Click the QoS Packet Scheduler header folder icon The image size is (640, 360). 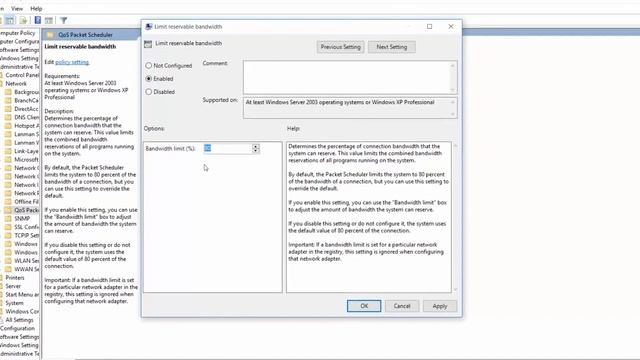pos(50,35)
